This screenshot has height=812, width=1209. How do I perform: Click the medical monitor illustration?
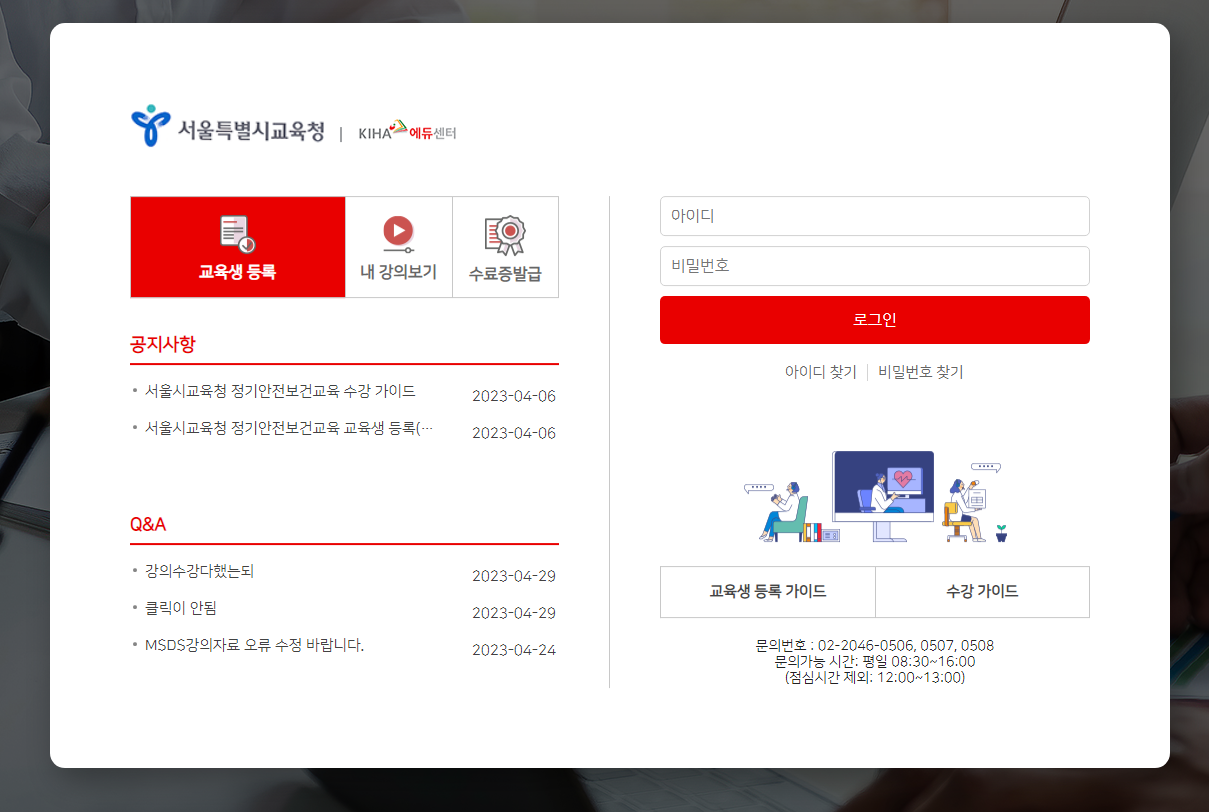click(883, 495)
